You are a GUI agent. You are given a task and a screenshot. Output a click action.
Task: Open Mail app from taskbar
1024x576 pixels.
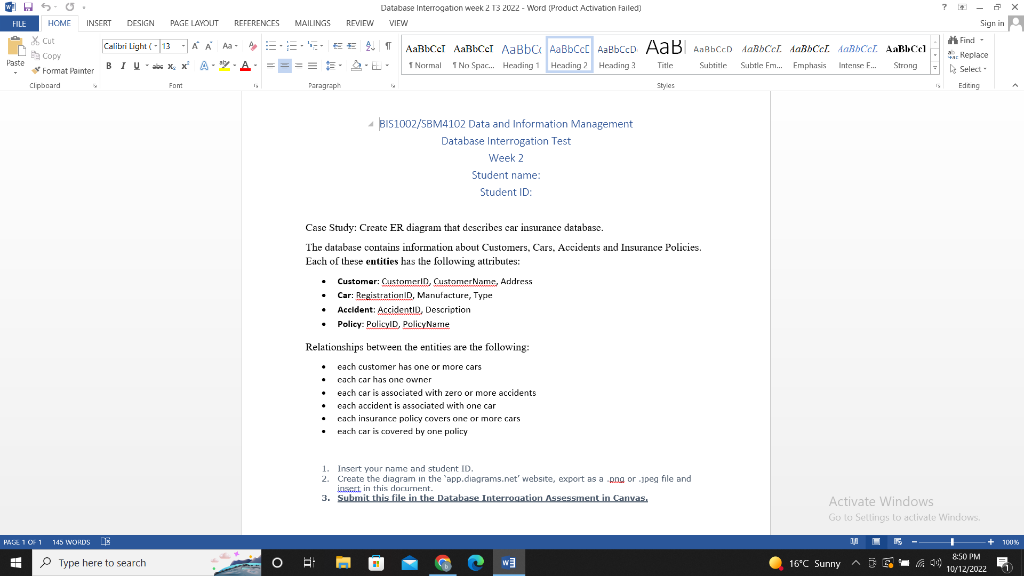coord(409,562)
